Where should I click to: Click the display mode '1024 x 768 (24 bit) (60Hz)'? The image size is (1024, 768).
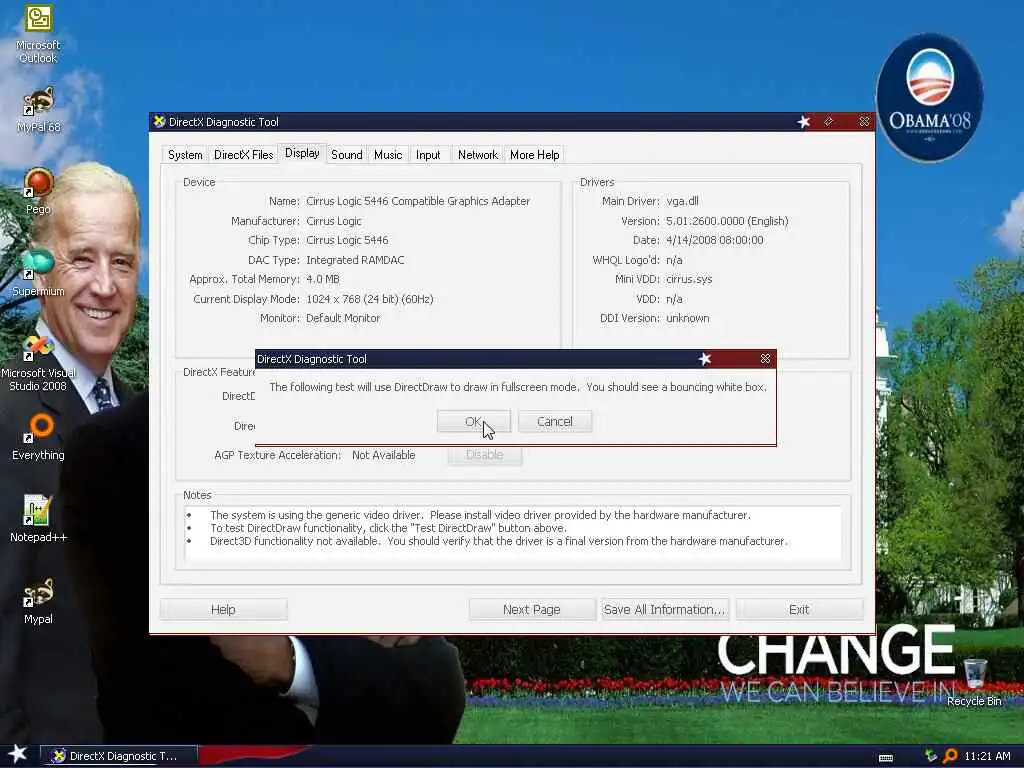[x=370, y=299]
